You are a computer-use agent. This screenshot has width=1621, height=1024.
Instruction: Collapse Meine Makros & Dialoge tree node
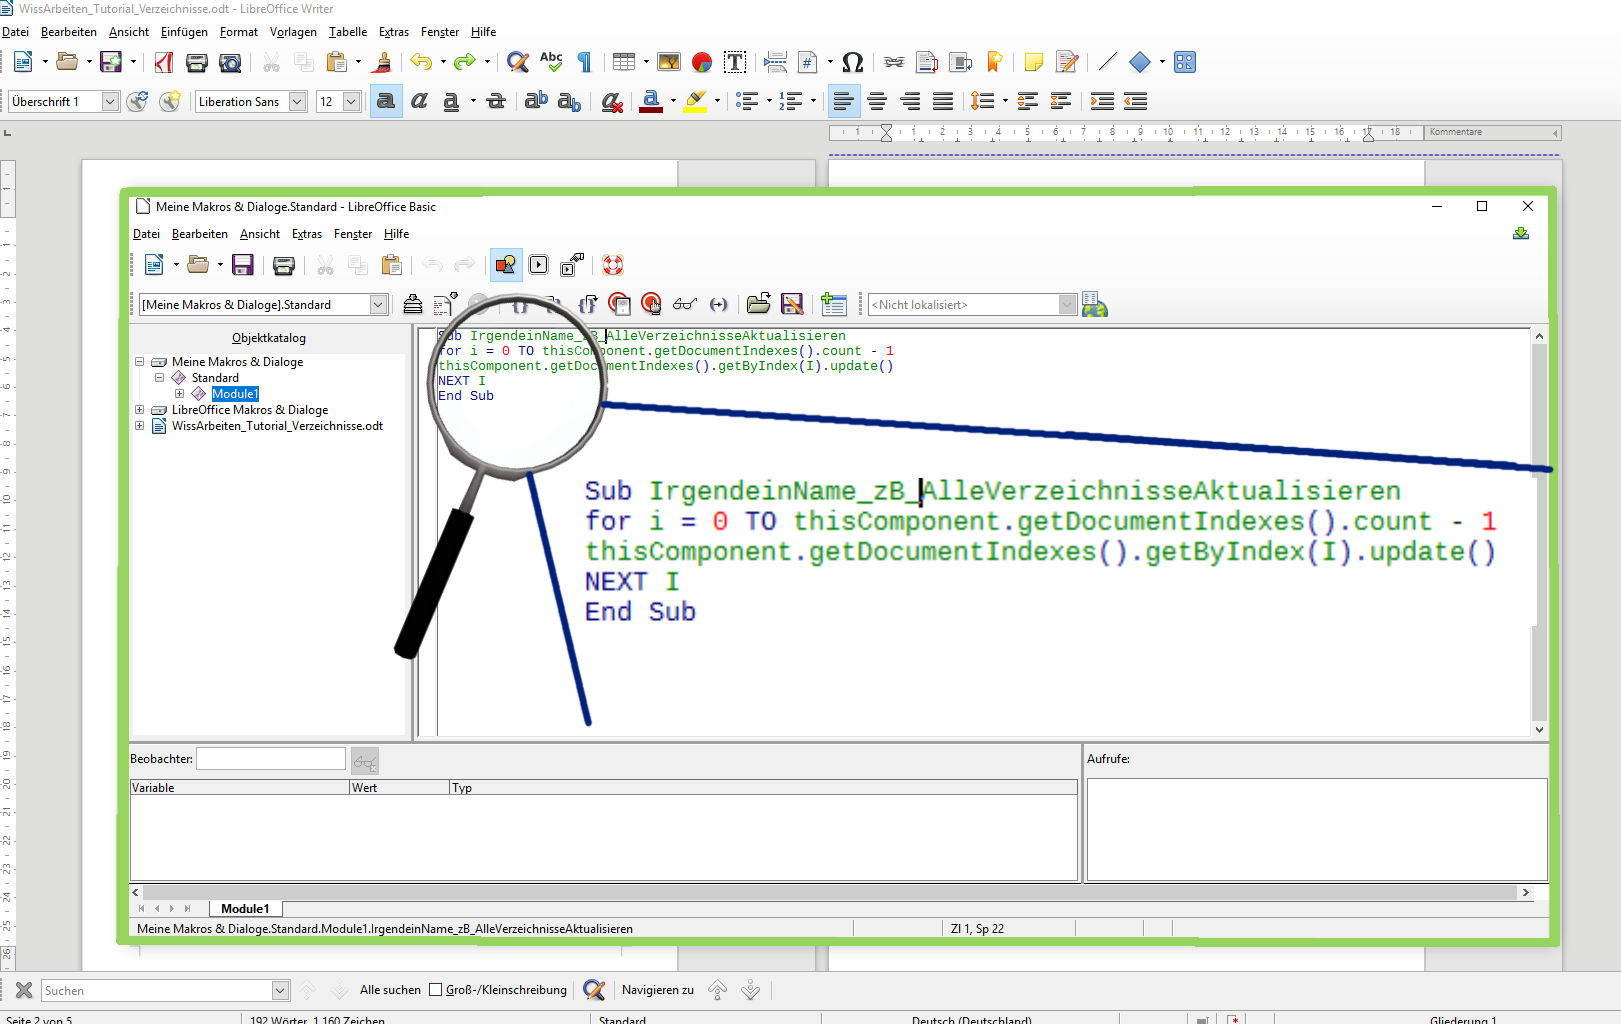140,362
